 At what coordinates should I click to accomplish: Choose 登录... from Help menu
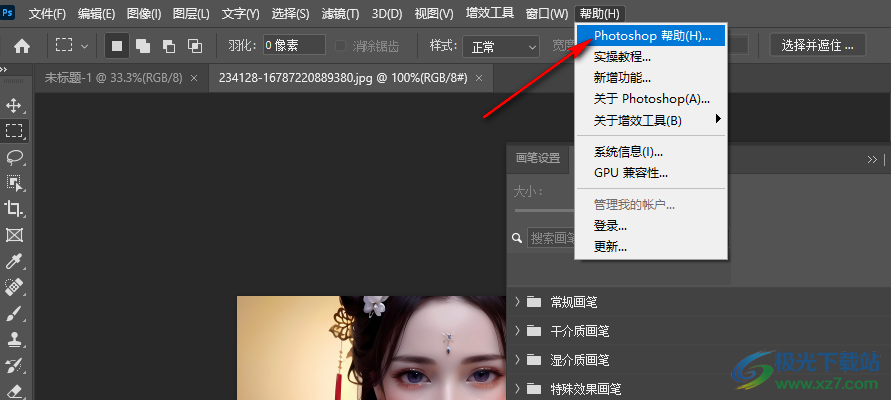(x=651, y=226)
